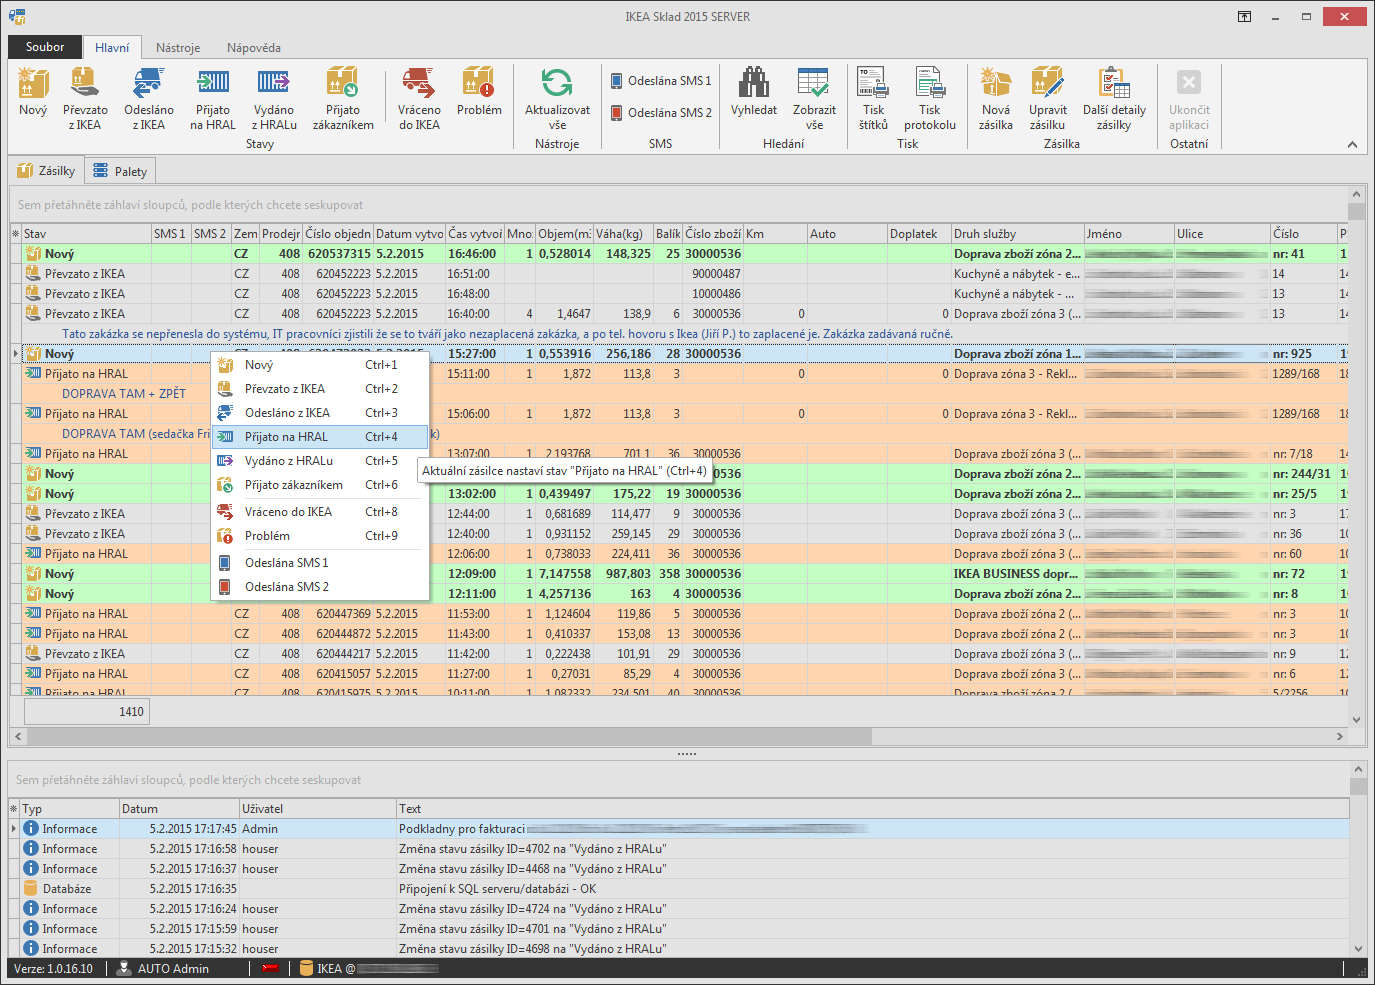
Task: Click Odeslána SMS 1 in ribbon
Action: click(x=661, y=81)
